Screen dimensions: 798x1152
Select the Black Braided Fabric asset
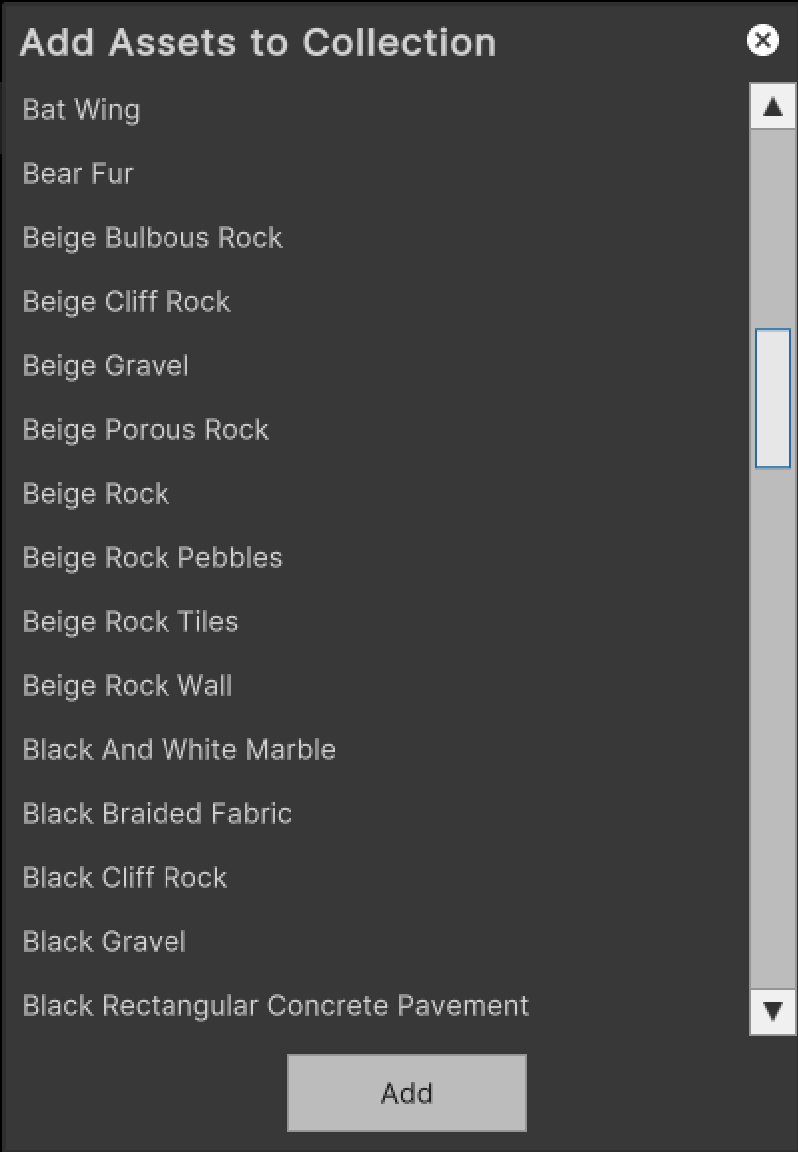coord(156,814)
